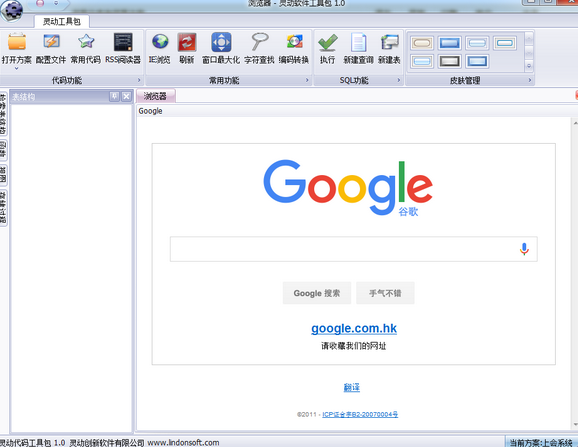Click the round pink quick access icon
578x447 pixels.
pos(40,3)
